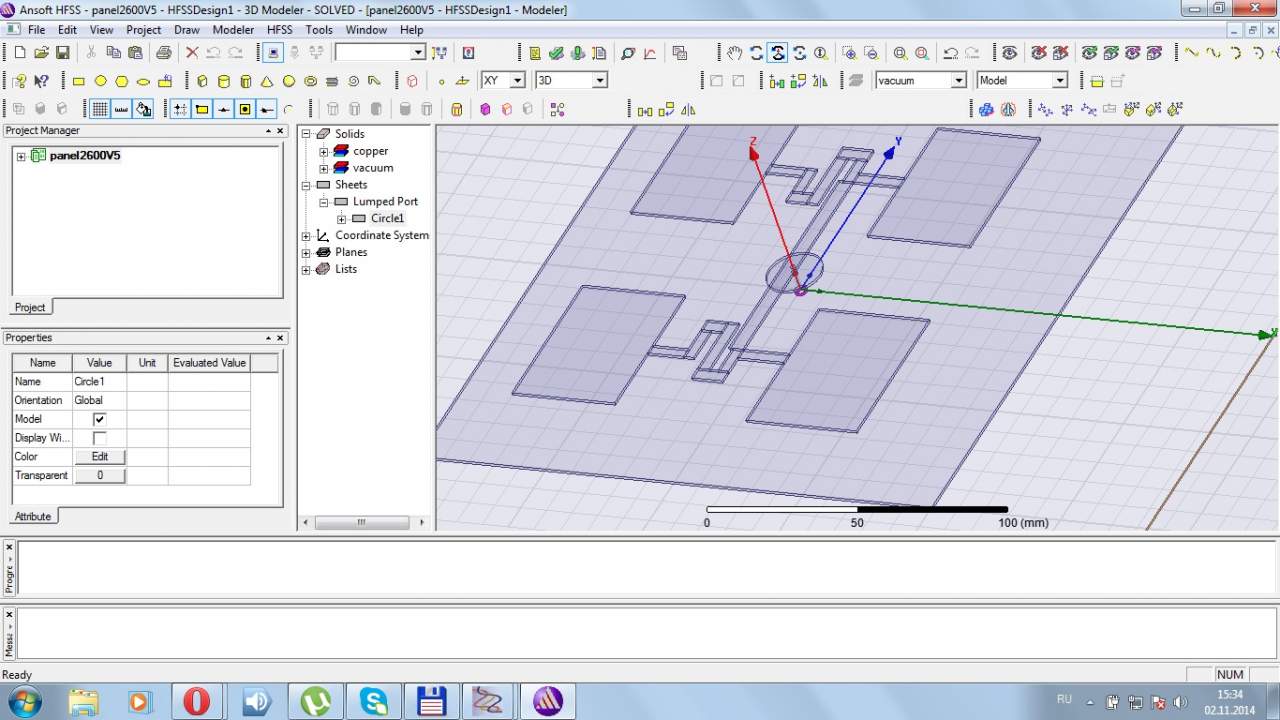Screen dimensions: 1280x720
Task: Open the Opera browser from taskbar
Action: point(196,701)
